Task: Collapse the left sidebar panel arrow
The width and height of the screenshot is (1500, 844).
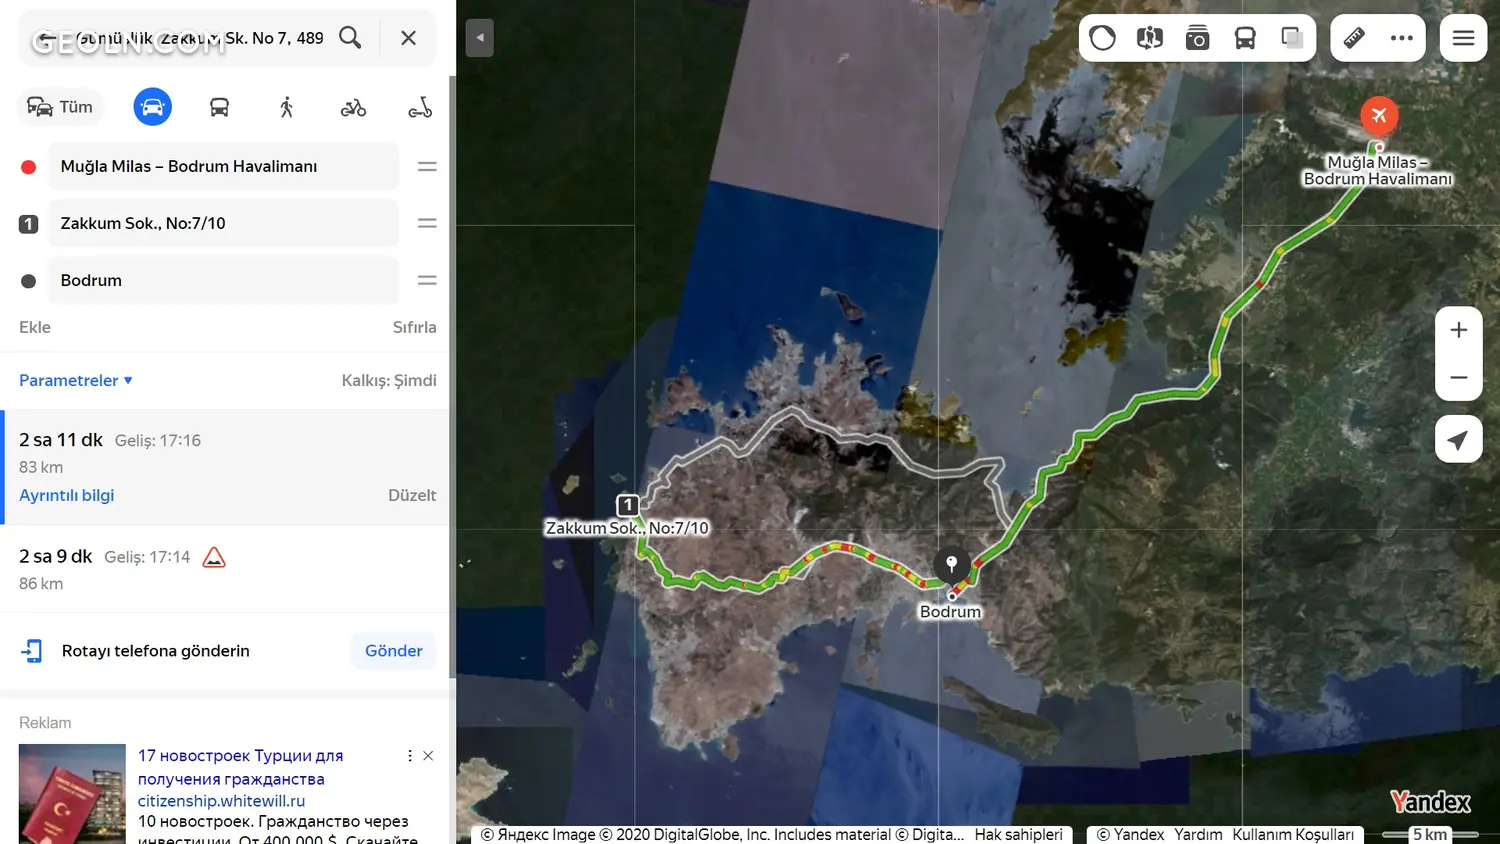Action: (480, 38)
